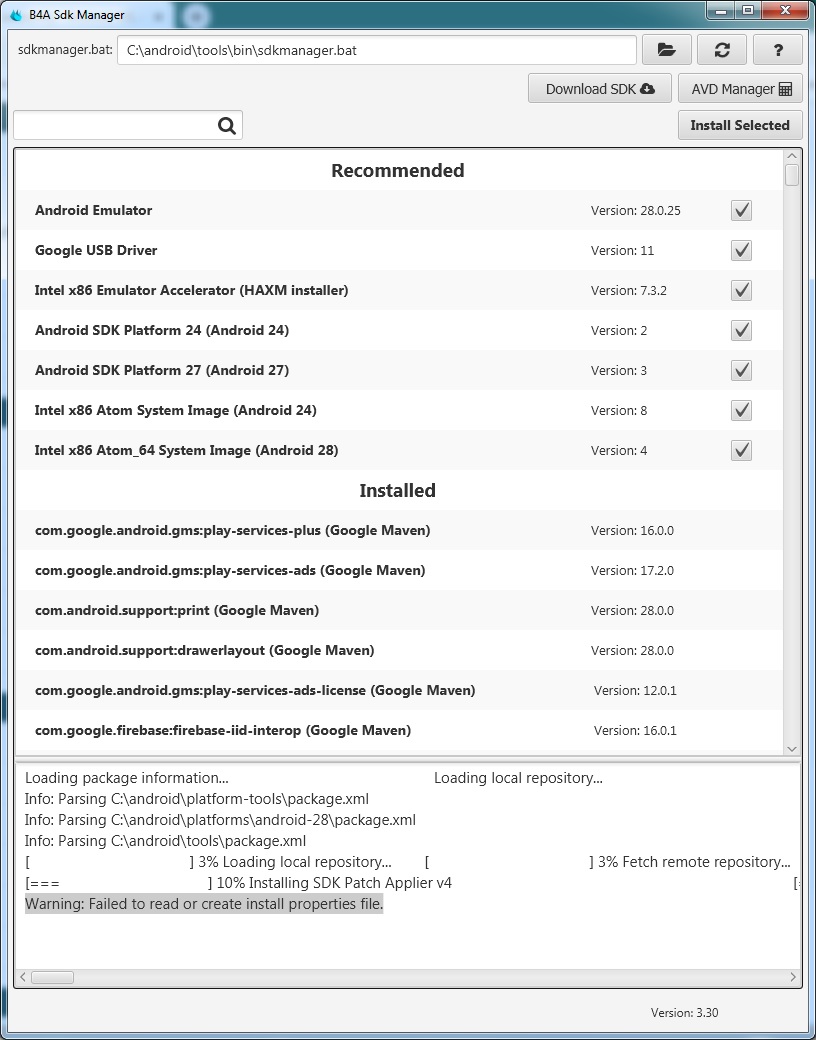
Task: Uncheck the Android Emulator checkbox
Action: point(741,210)
